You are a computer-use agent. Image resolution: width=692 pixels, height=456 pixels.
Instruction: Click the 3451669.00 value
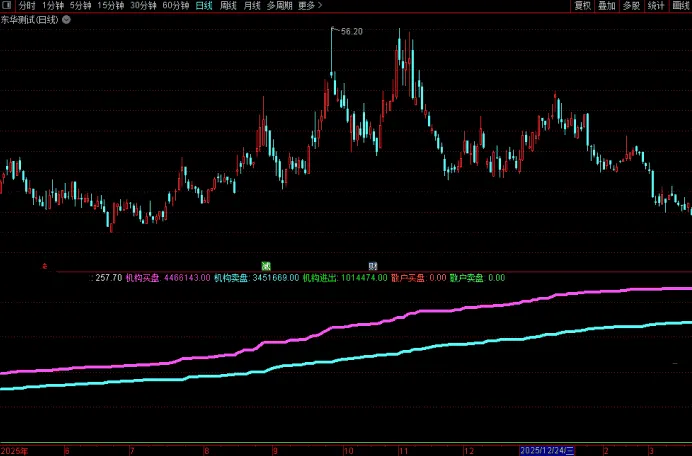[276, 278]
